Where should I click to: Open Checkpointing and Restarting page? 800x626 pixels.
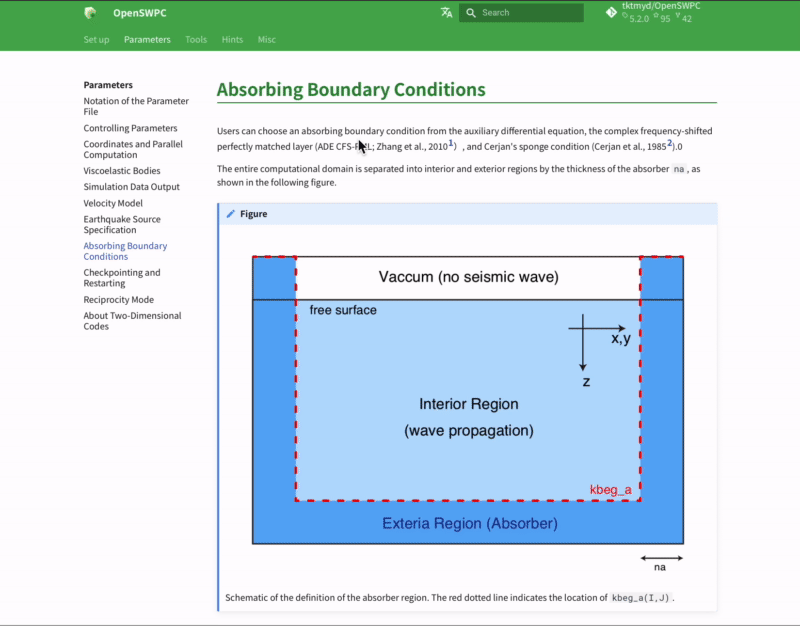(x=121, y=278)
